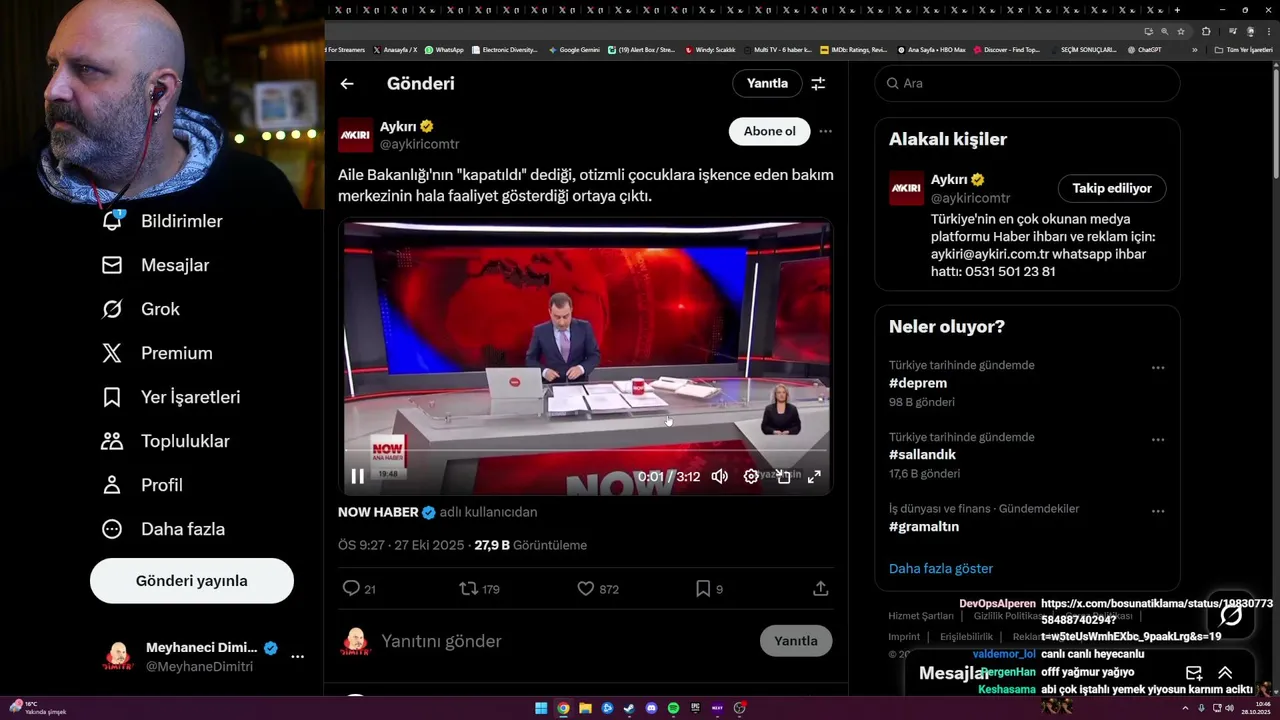This screenshot has height=720, width=1280.
Task: Open Windy: Sıcaklık bookmark
Action: (x=710, y=49)
